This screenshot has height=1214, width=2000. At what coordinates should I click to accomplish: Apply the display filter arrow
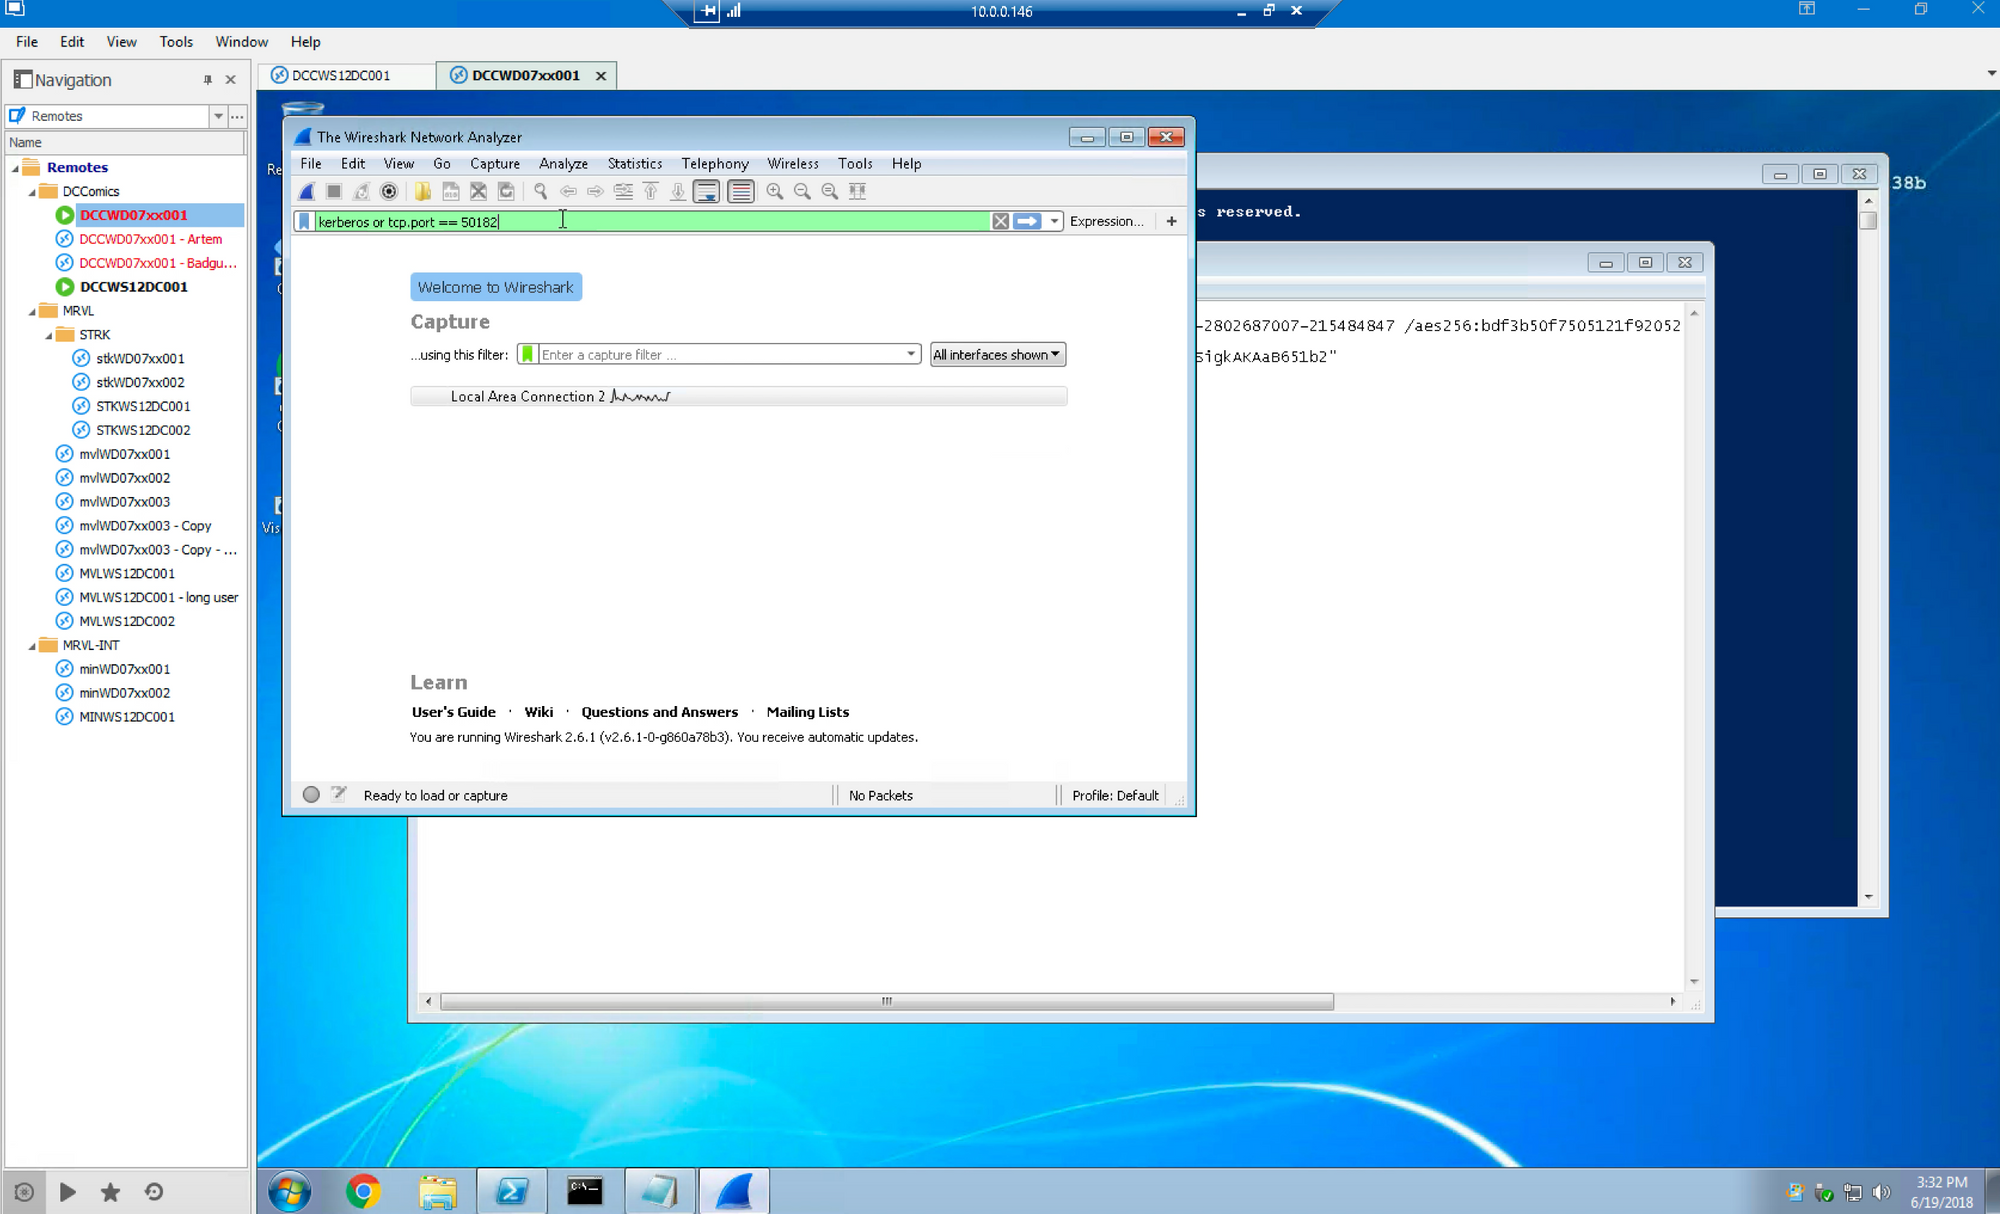(1027, 221)
